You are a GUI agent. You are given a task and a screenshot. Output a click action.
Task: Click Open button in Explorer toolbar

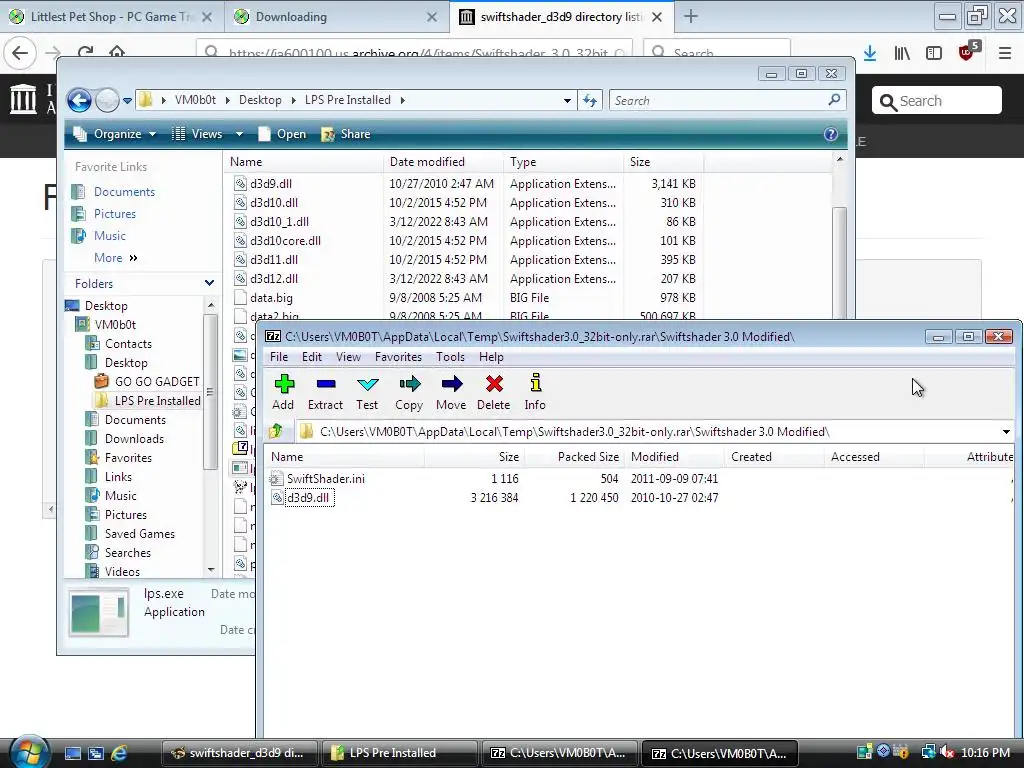[x=282, y=134]
